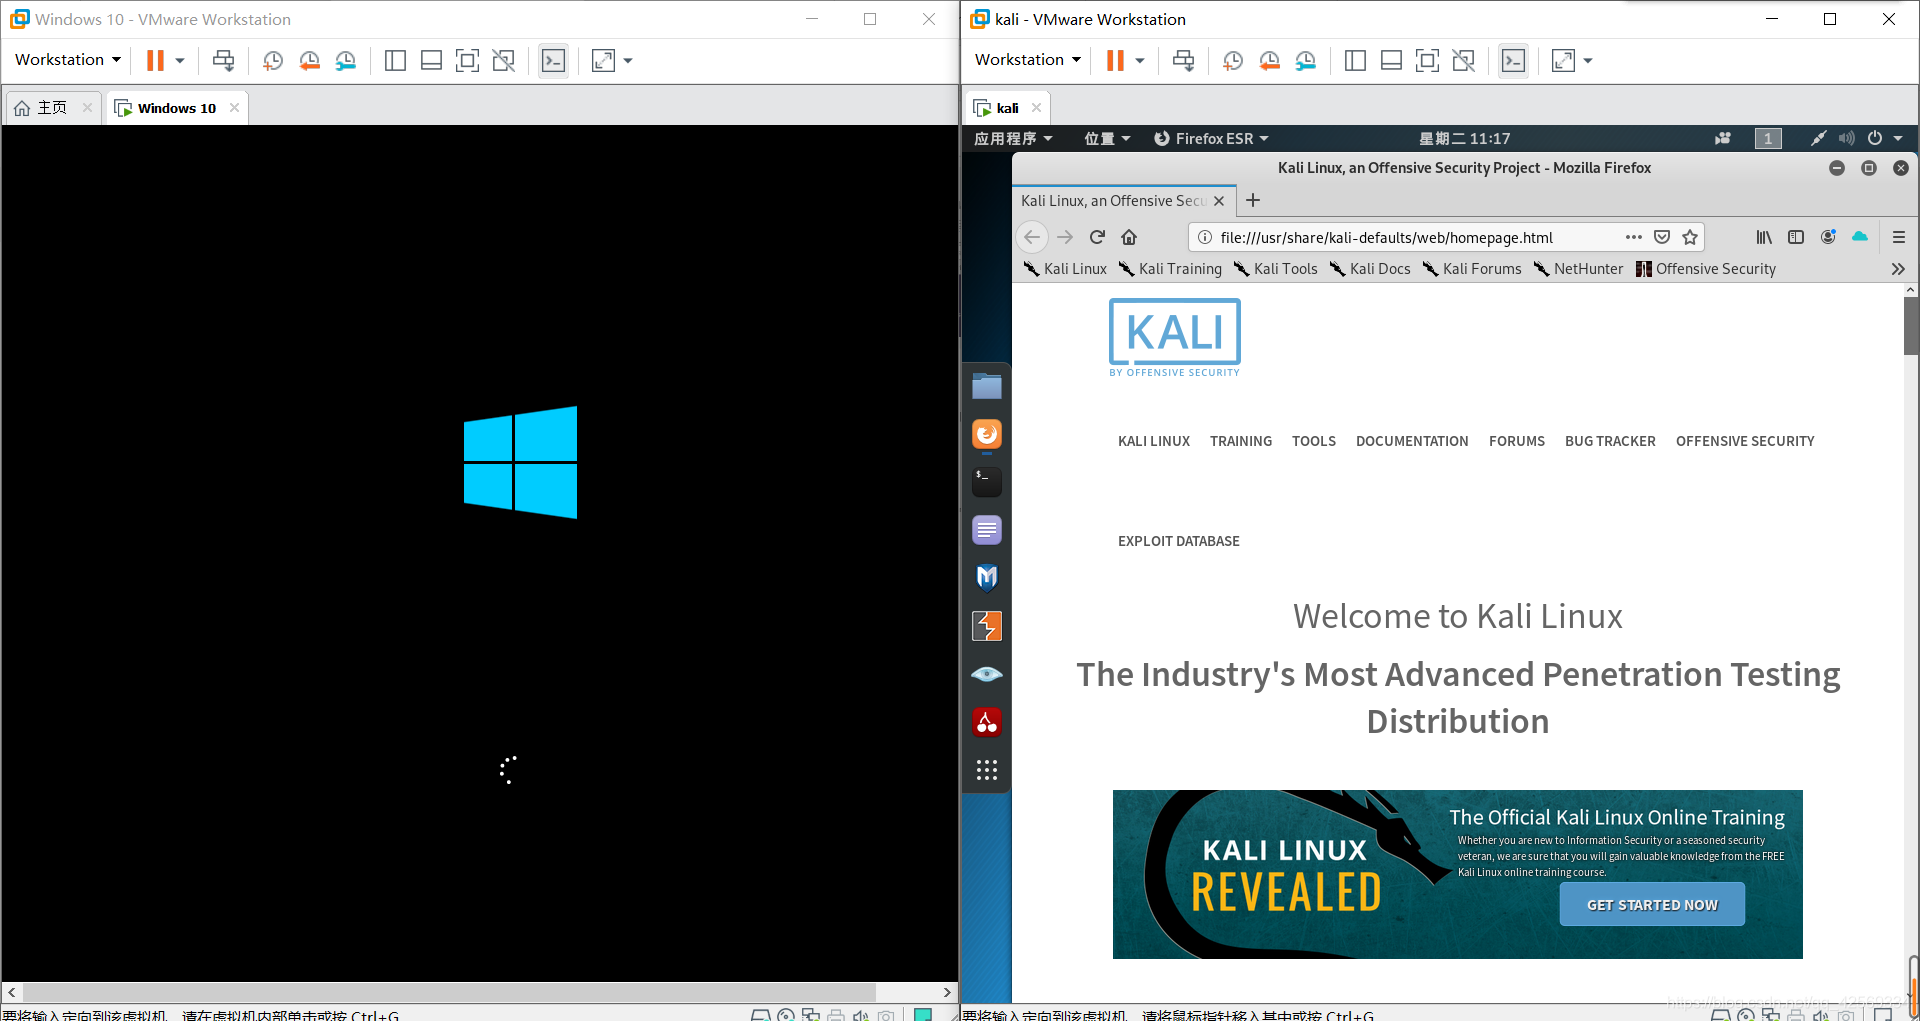Open page actions three-dot menu
This screenshot has width=1920, height=1021.
(1634, 237)
